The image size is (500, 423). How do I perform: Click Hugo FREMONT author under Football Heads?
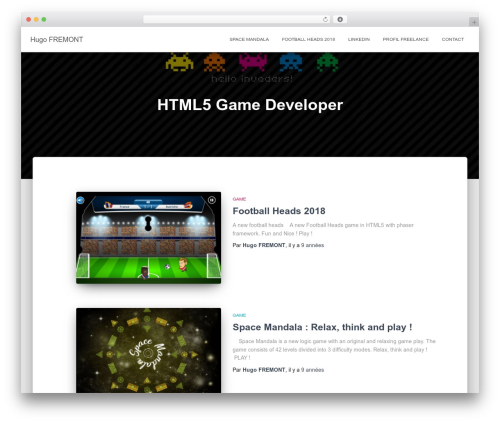(x=264, y=245)
